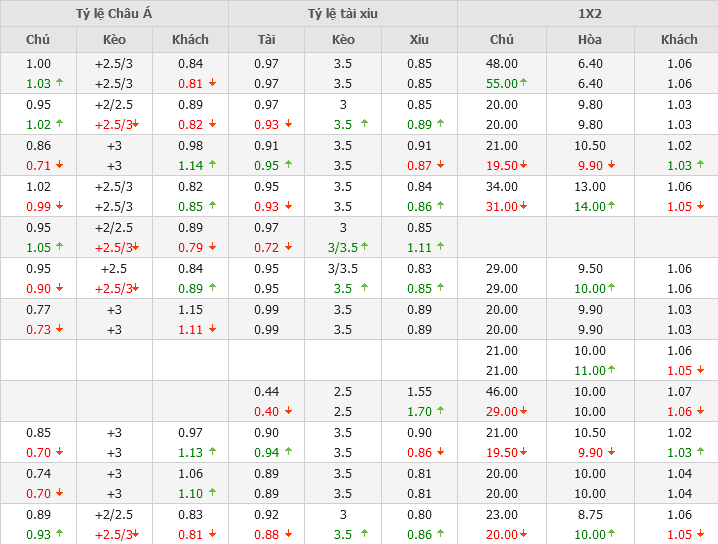Select the 1.55 Xỉu odds value
This screenshot has width=718, height=544.
(419, 391)
